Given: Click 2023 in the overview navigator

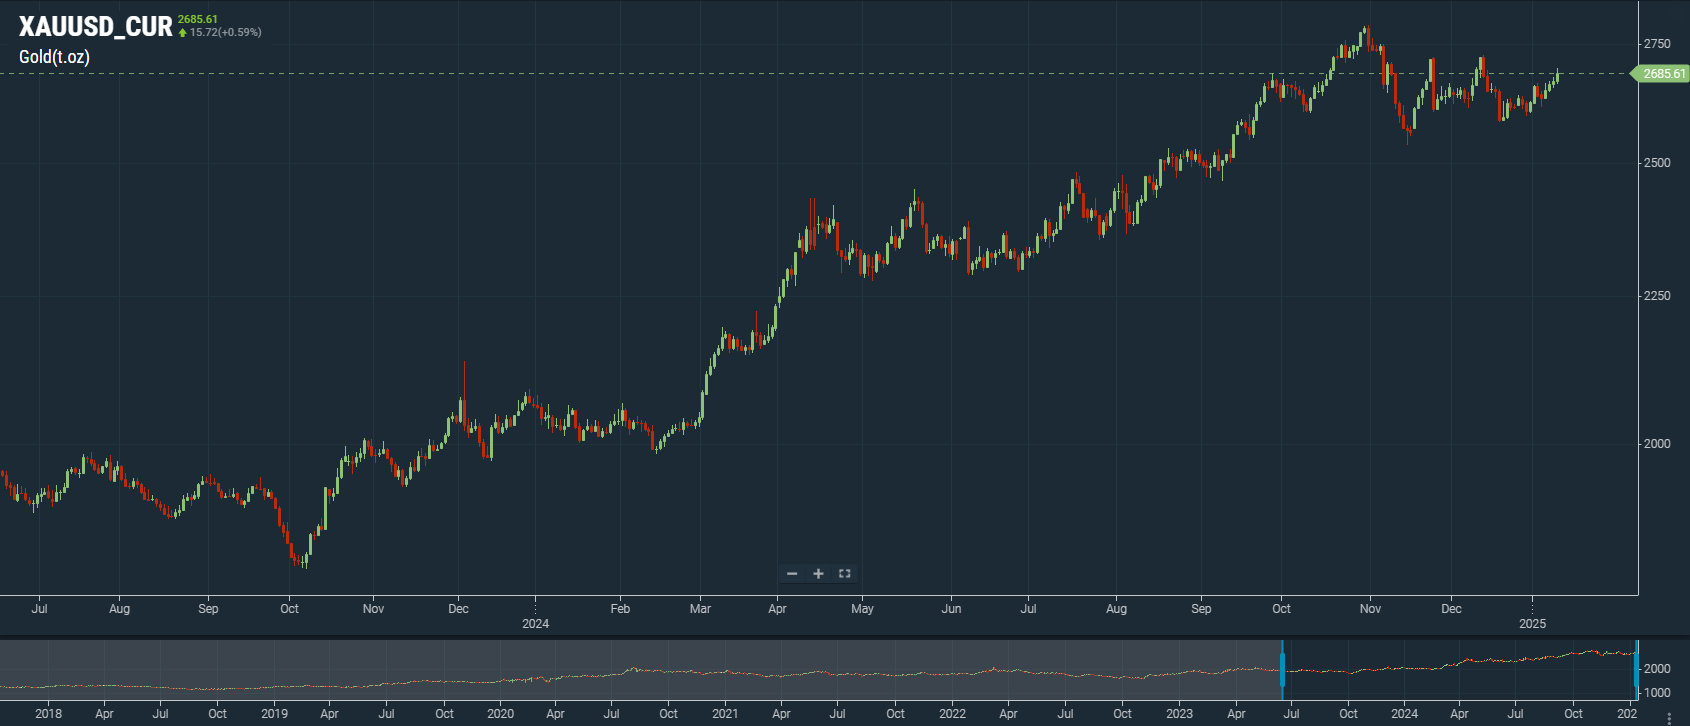Looking at the screenshot, I should tap(1179, 713).
